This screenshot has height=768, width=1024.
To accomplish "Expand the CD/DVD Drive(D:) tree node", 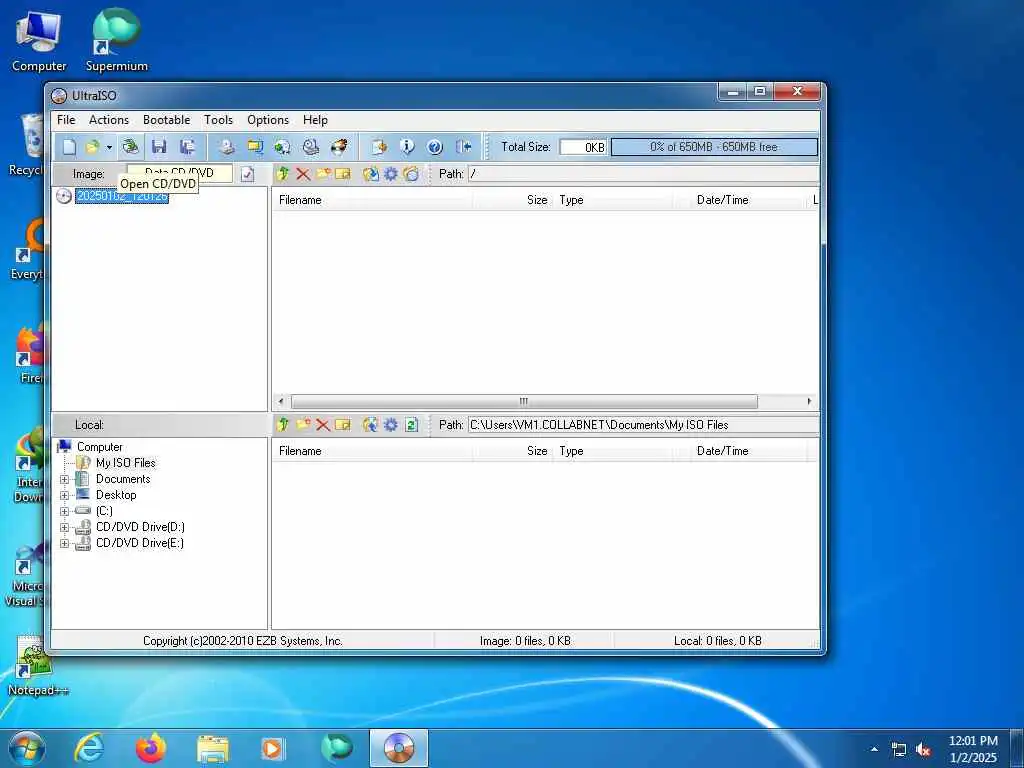I will 64,527.
